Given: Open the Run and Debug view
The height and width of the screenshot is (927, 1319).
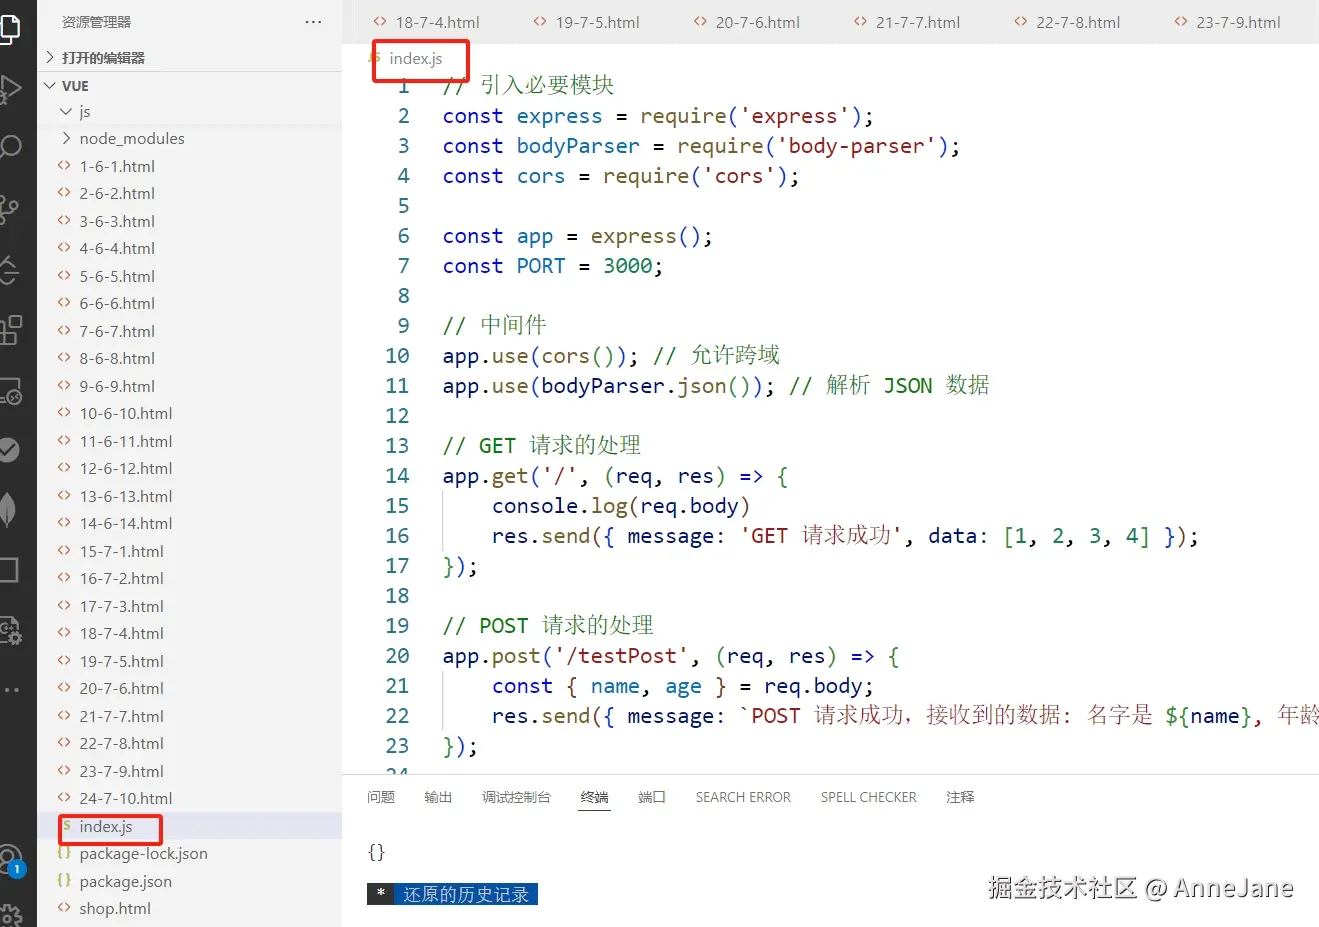Looking at the screenshot, I should tap(9, 89).
